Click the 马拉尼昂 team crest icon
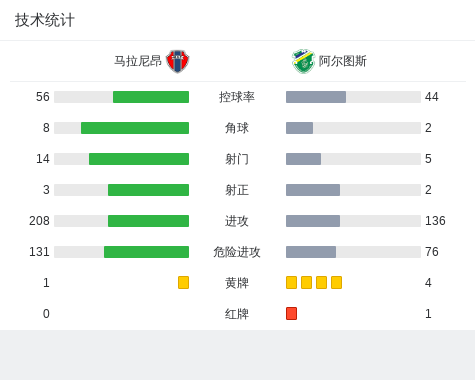Viewport: 475px width, 380px height. (178, 61)
